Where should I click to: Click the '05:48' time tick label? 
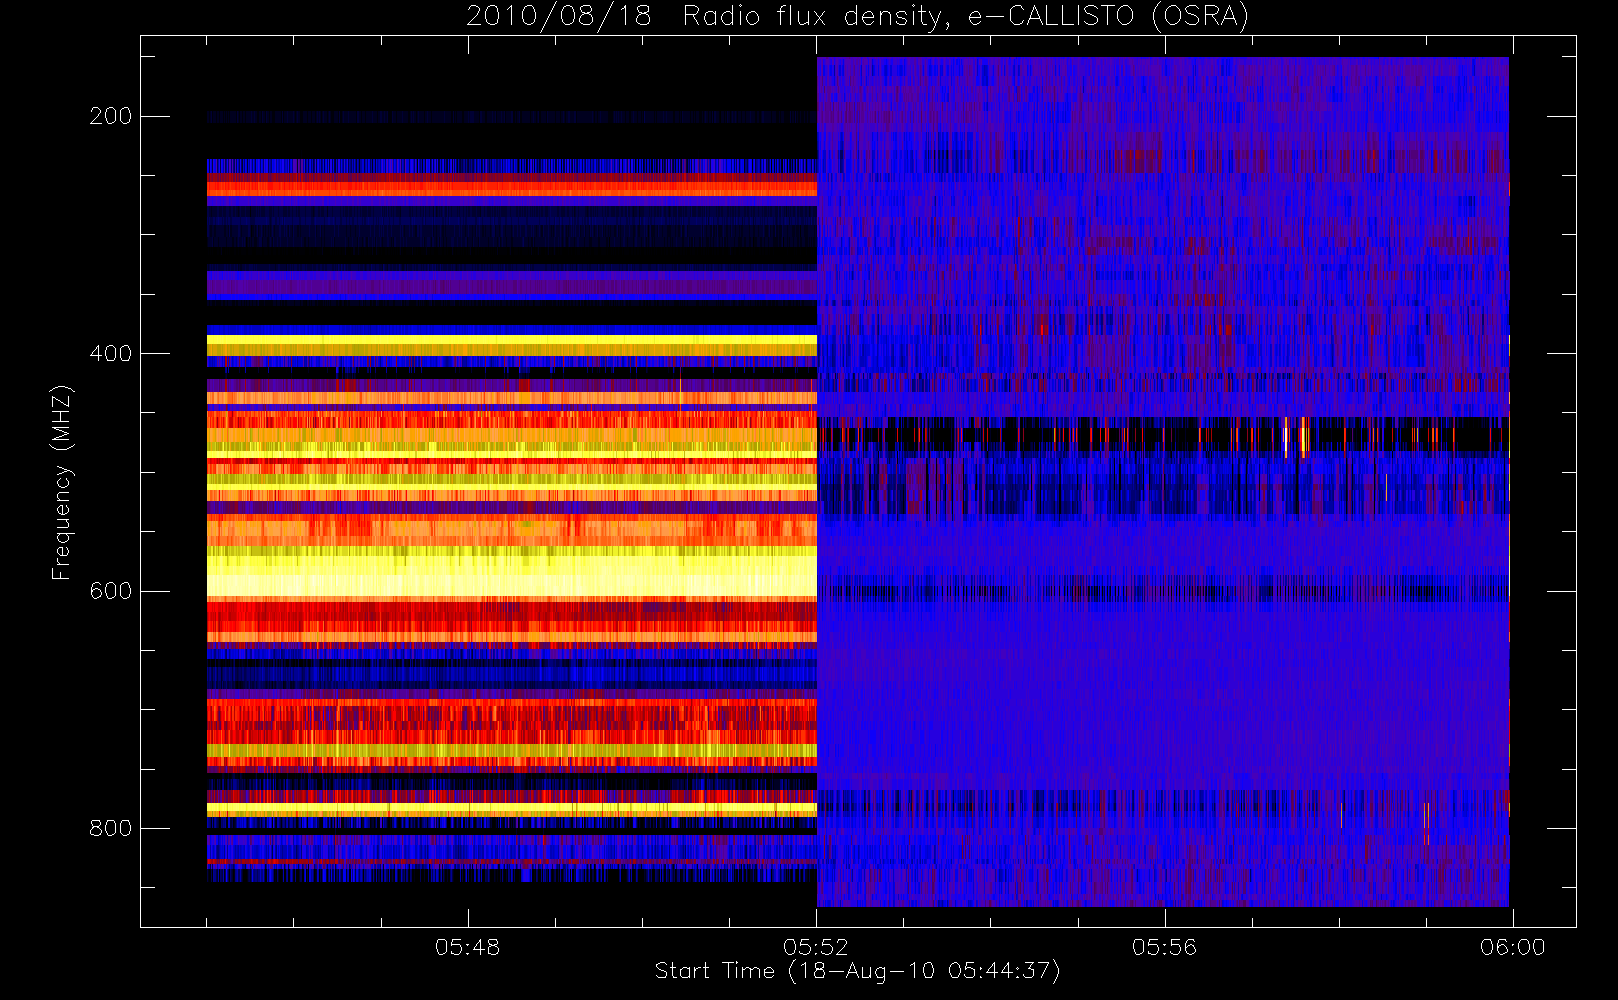[x=467, y=947]
